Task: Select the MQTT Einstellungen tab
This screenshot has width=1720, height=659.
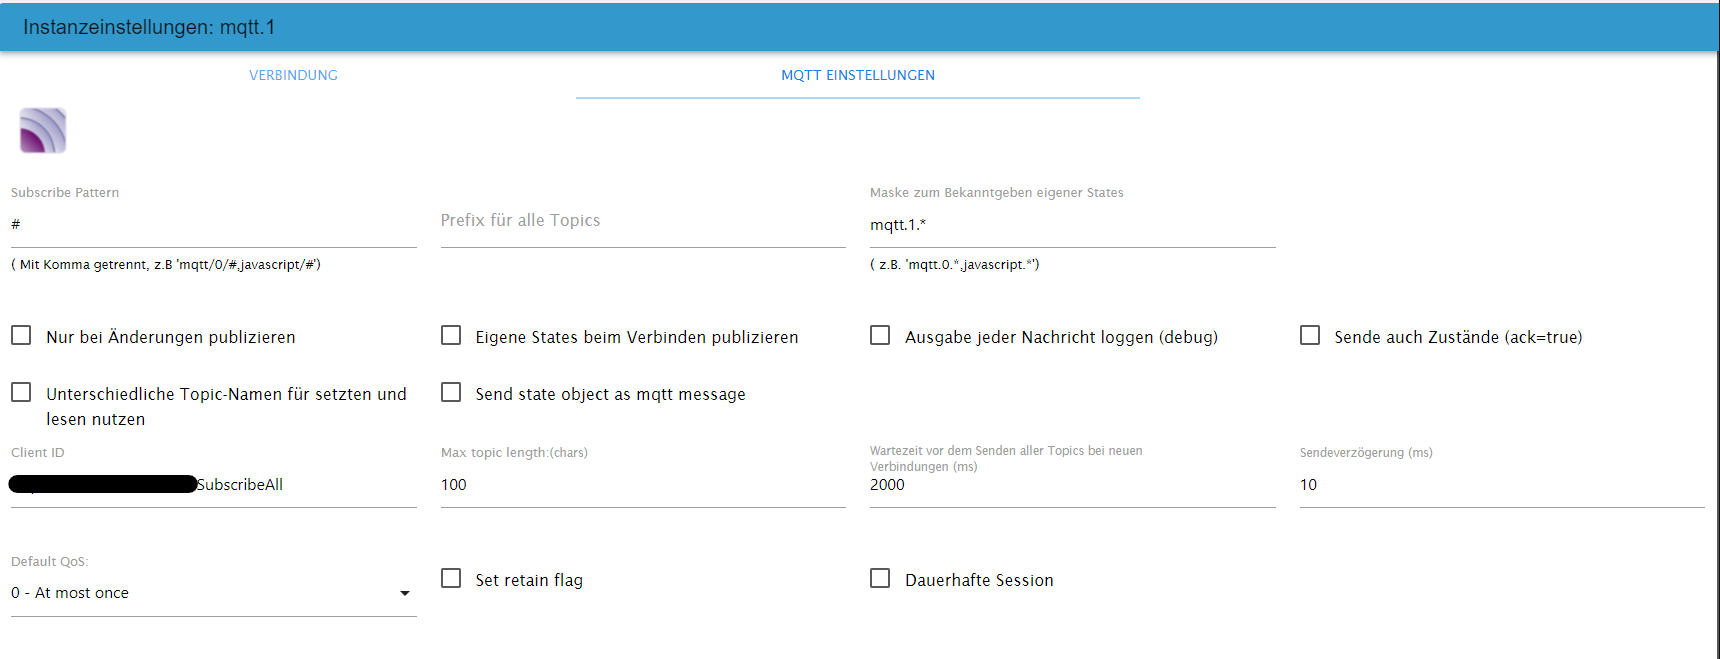Action: tap(857, 75)
